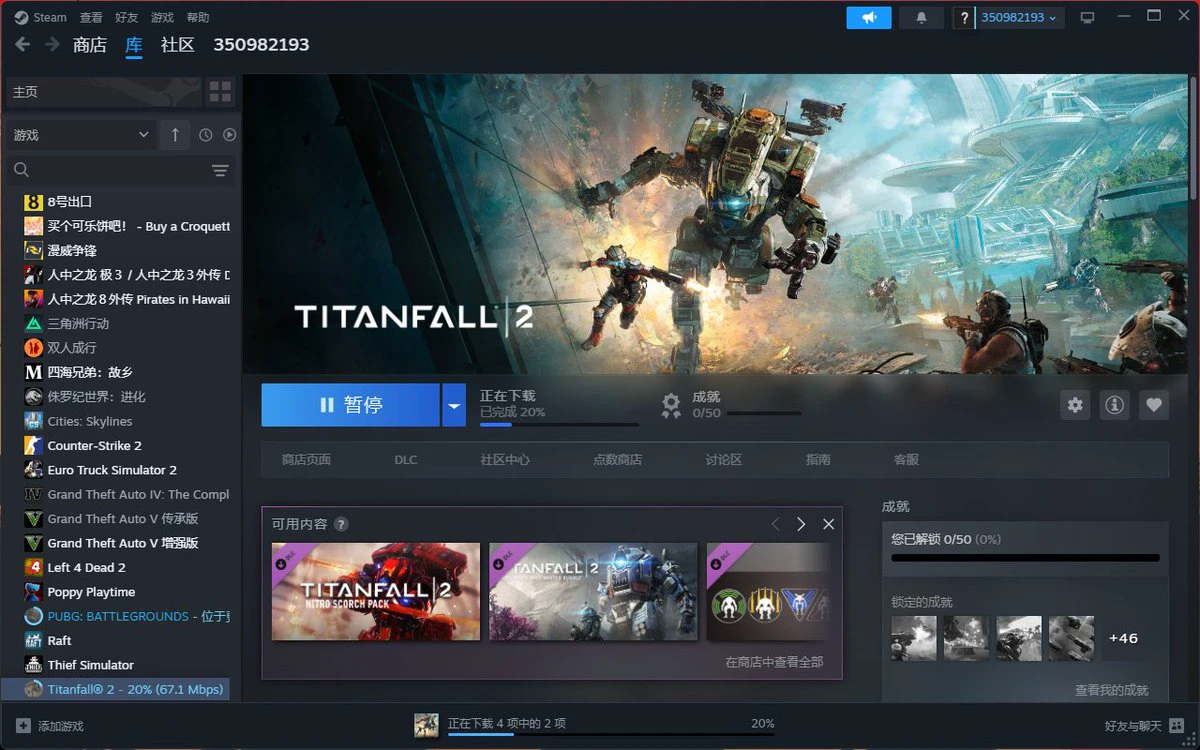Click the +46 locked achievements tile

(x=1123, y=638)
